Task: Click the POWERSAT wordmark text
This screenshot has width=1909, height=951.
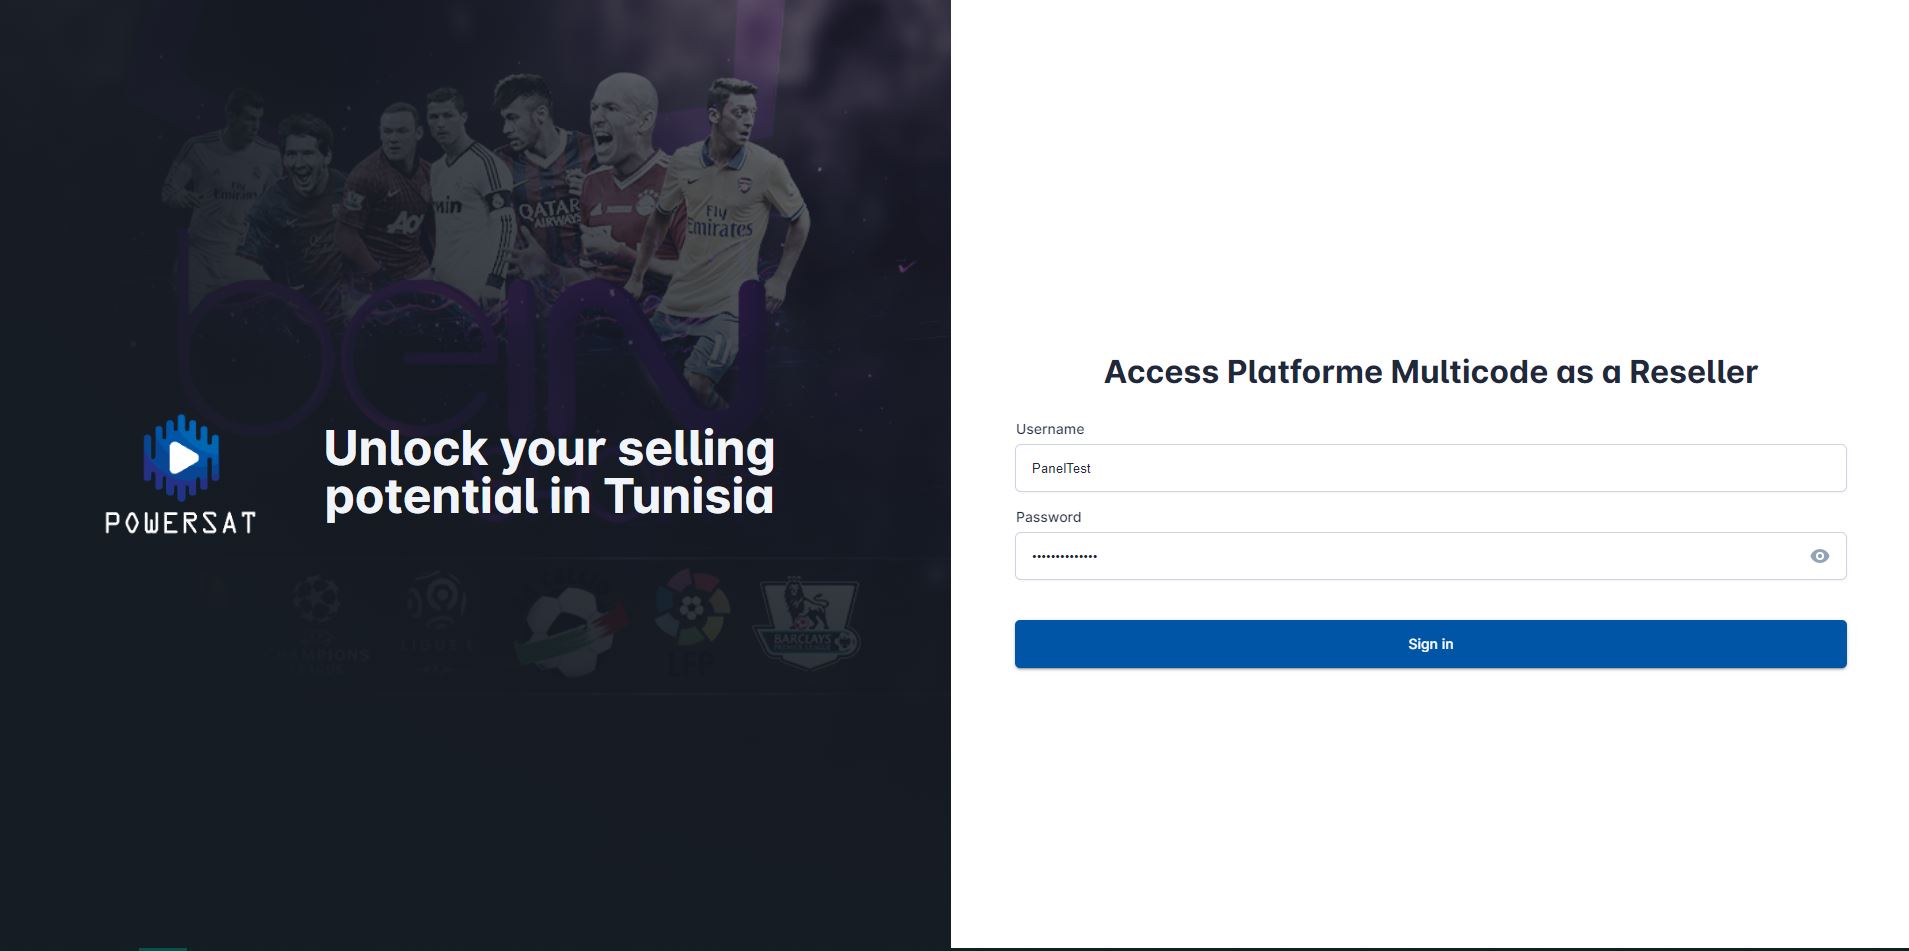Action: coord(181,523)
